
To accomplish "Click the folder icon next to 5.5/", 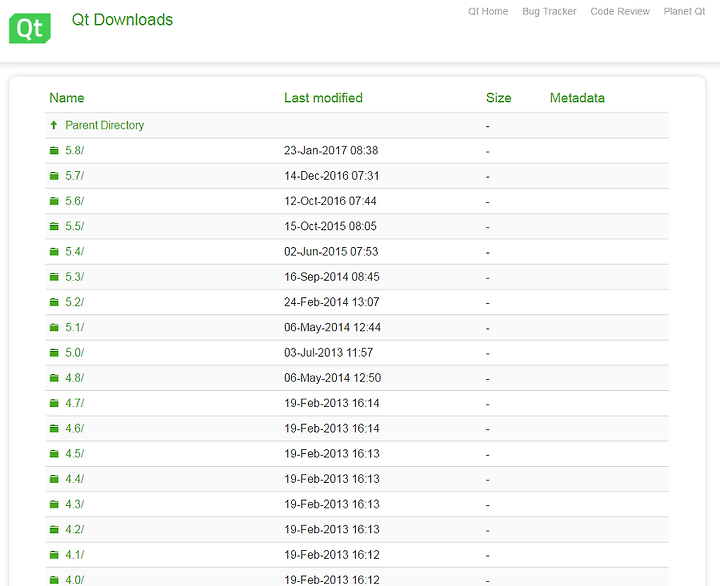I will click(54, 226).
